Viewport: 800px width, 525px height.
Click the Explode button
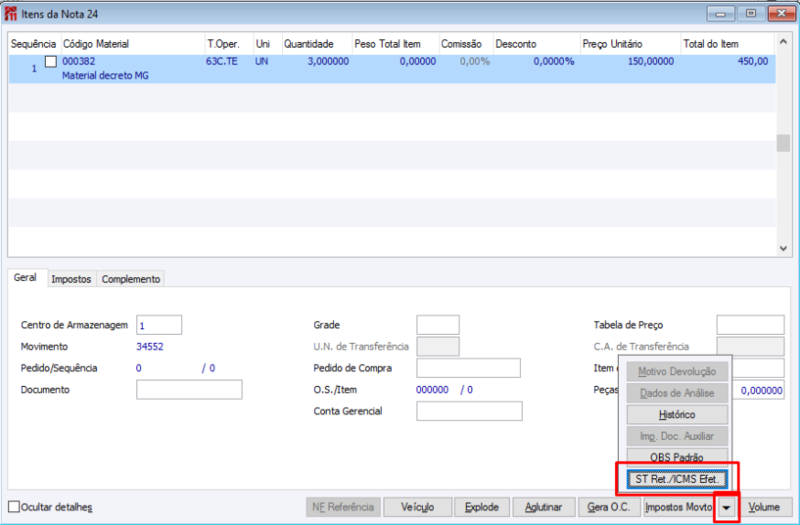[x=482, y=507]
